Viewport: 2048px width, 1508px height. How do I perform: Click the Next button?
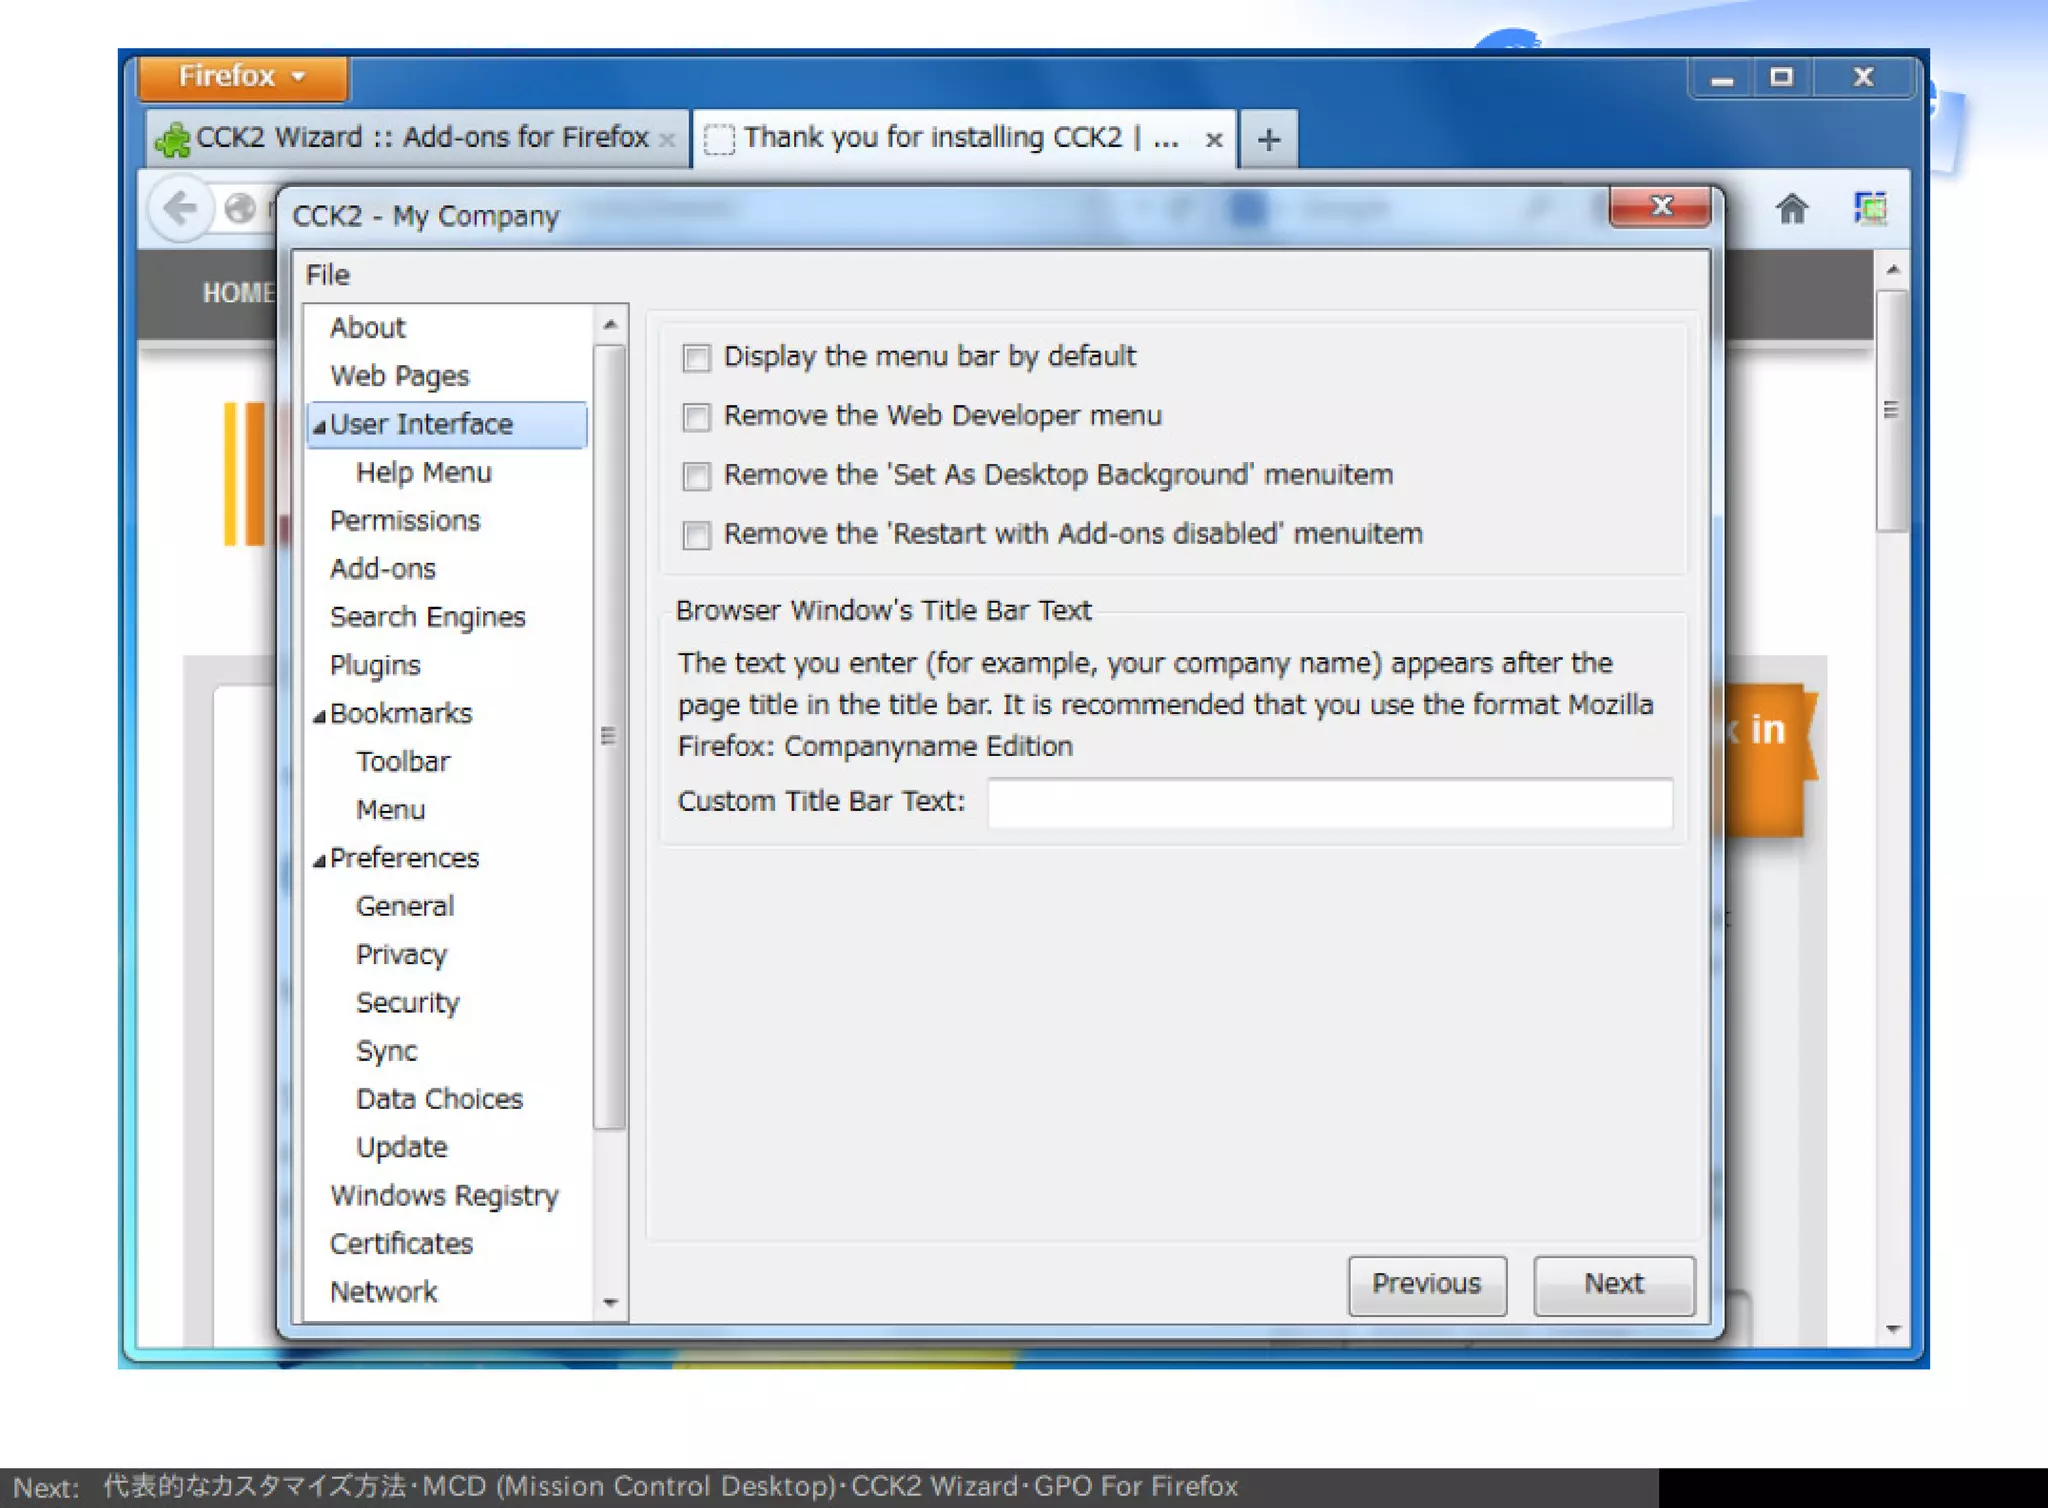1613,1284
